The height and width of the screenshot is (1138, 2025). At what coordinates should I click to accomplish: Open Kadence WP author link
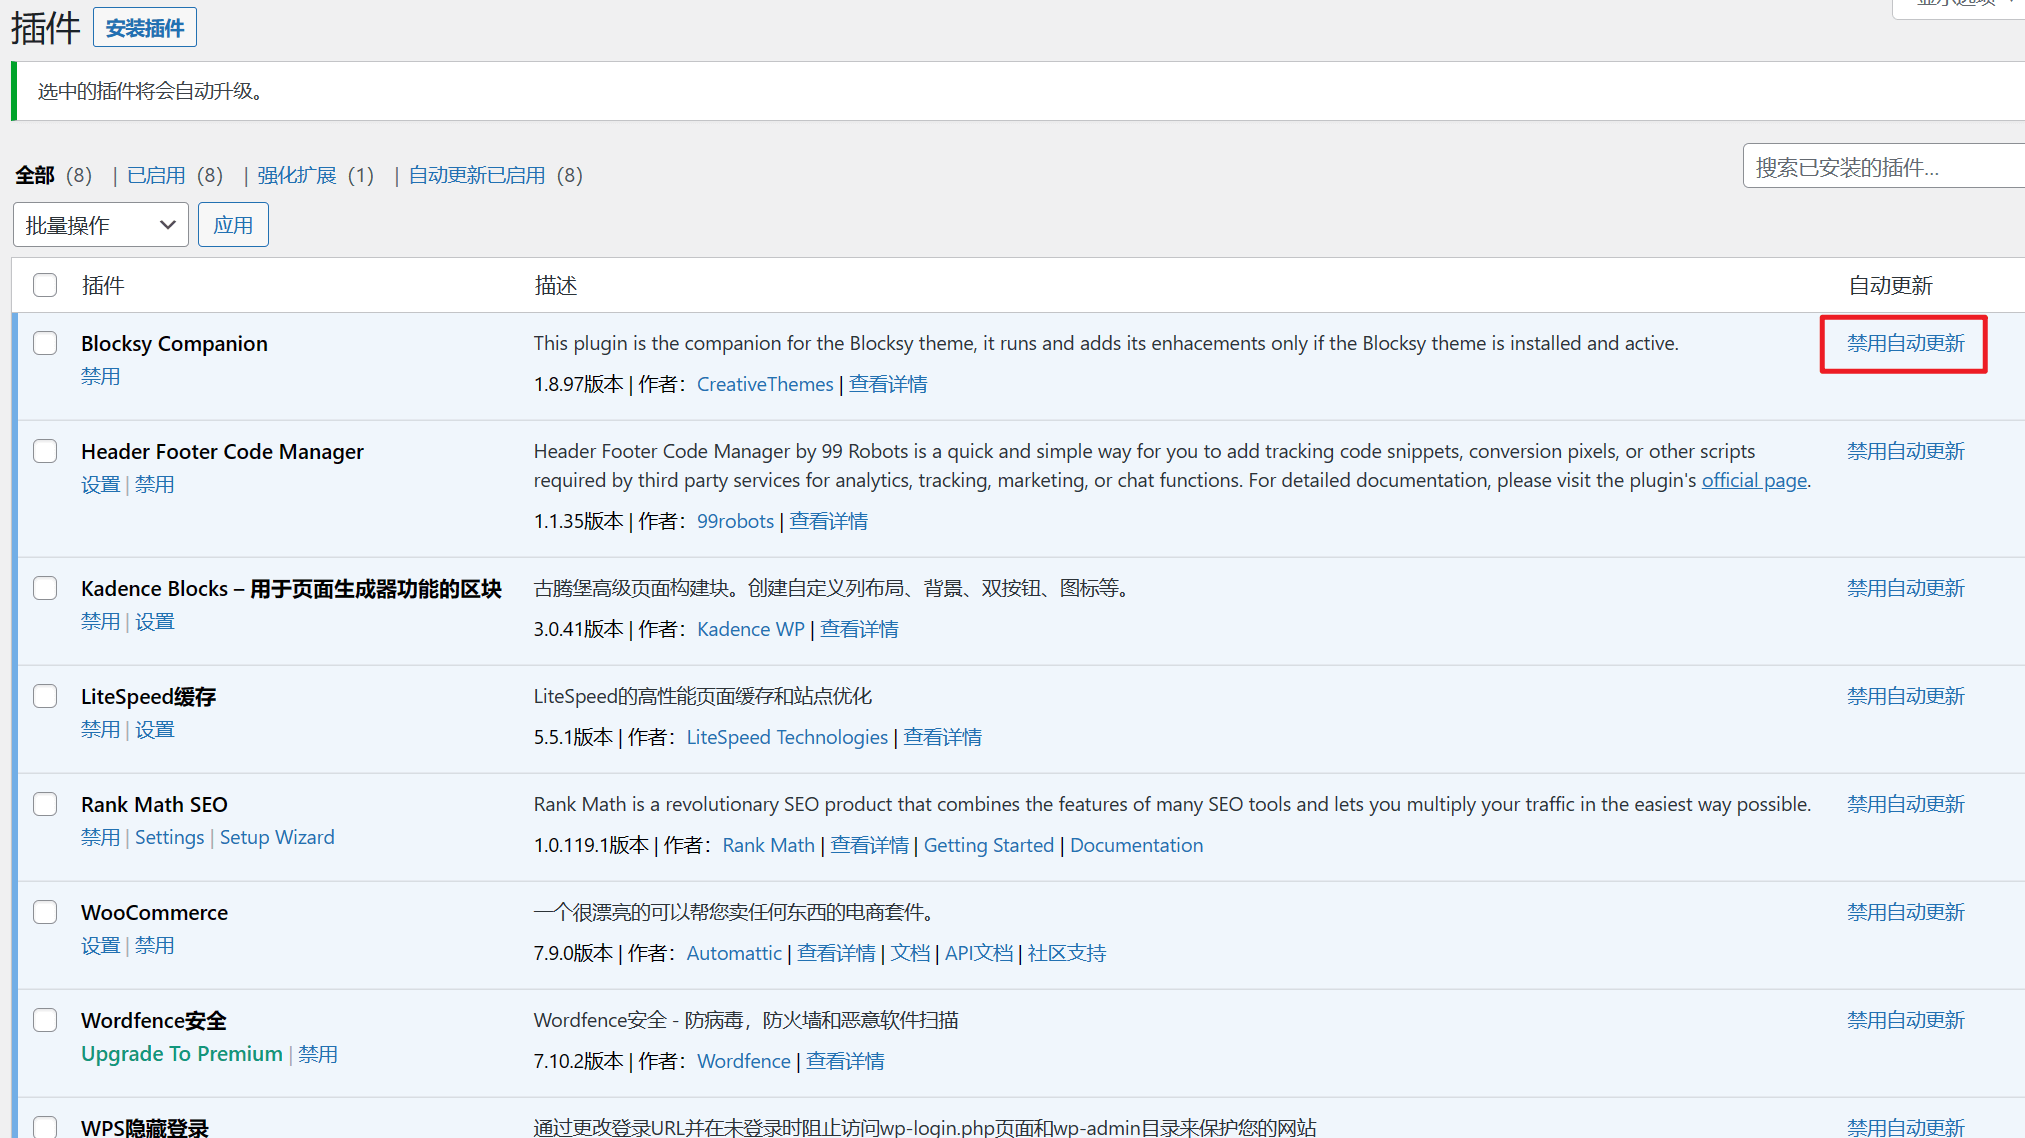(751, 629)
